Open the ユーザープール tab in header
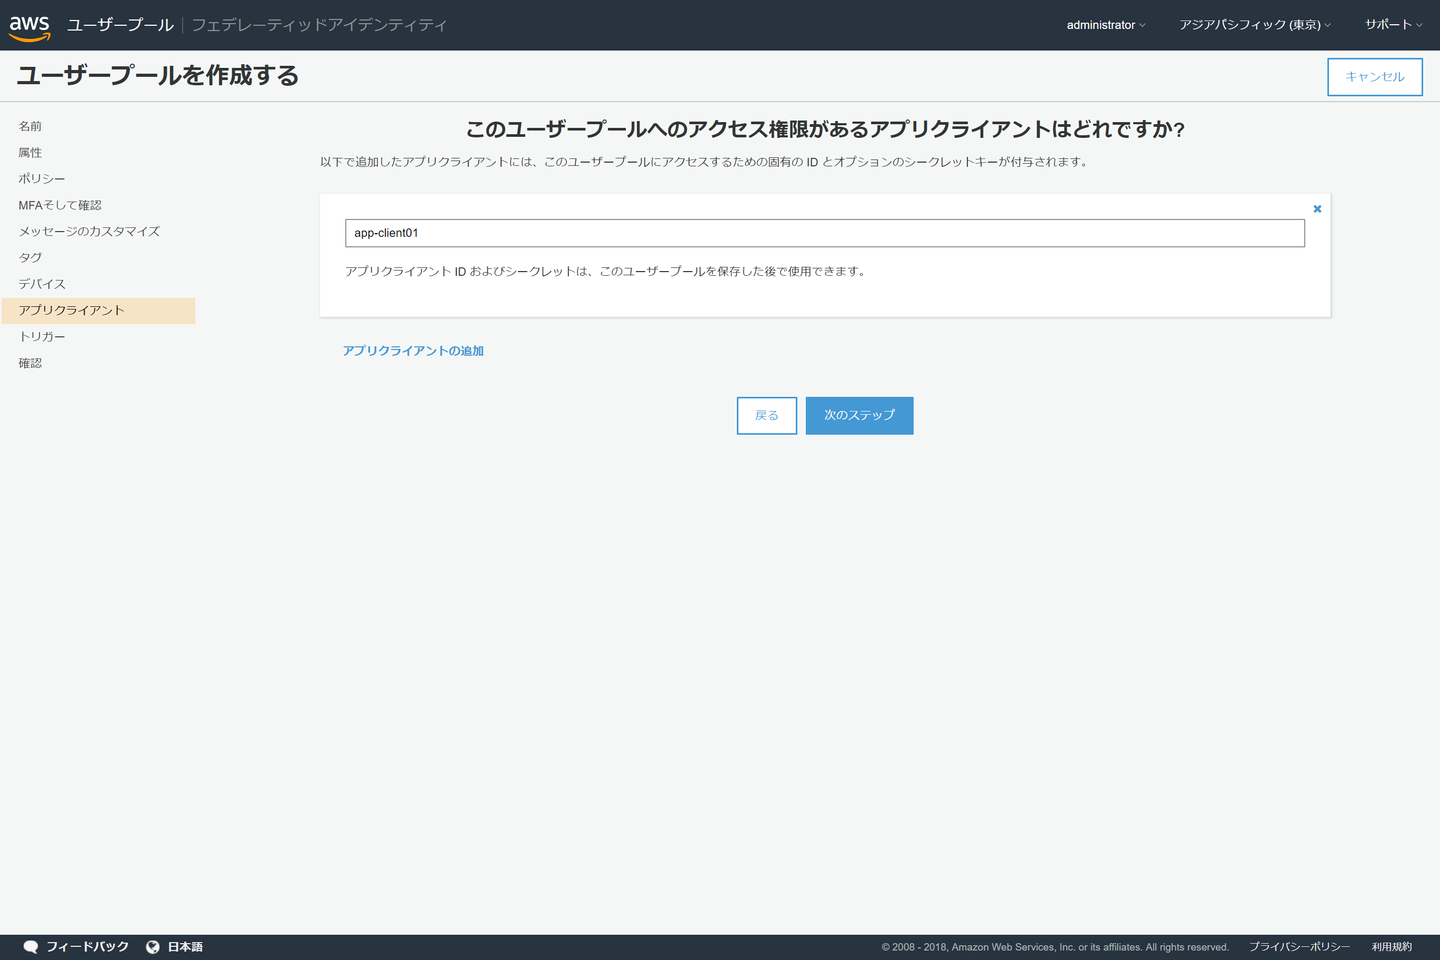Image resolution: width=1440 pixels, height=960 pixels. (120, 25)
